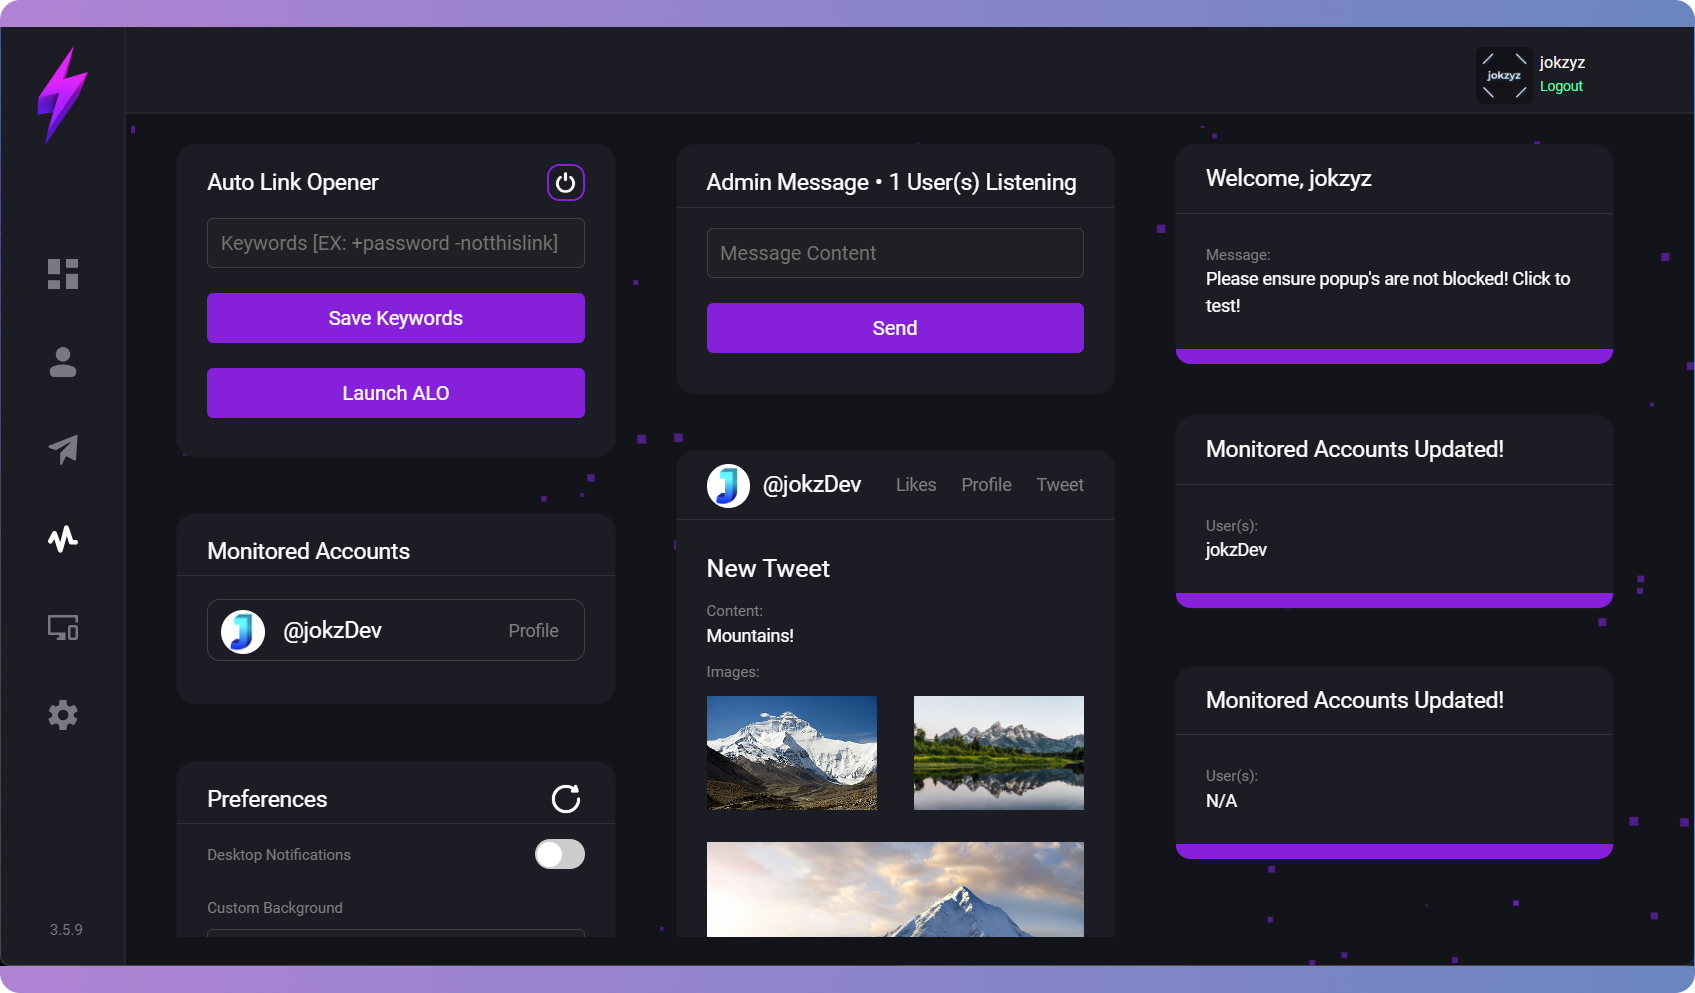Enable the Desktop Notifications switch
1695x993 pixels.
pos(559,854)
